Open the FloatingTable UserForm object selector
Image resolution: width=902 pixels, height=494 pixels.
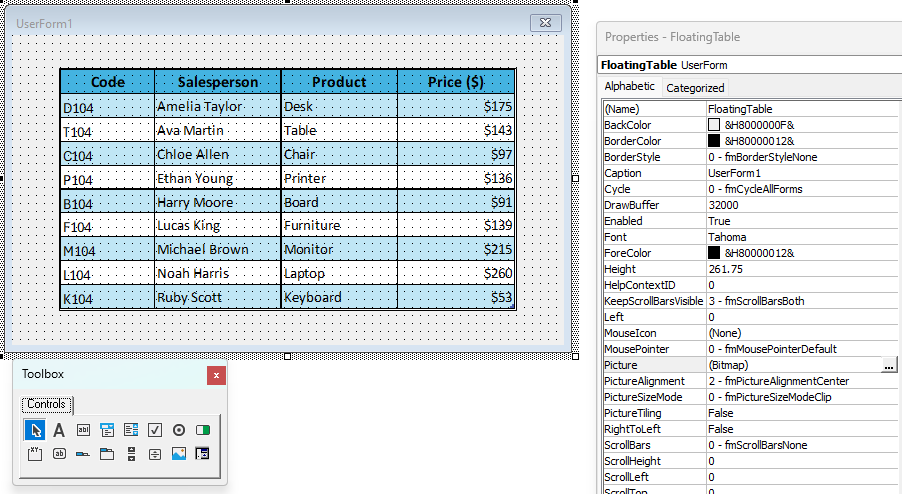pos(750,65)
